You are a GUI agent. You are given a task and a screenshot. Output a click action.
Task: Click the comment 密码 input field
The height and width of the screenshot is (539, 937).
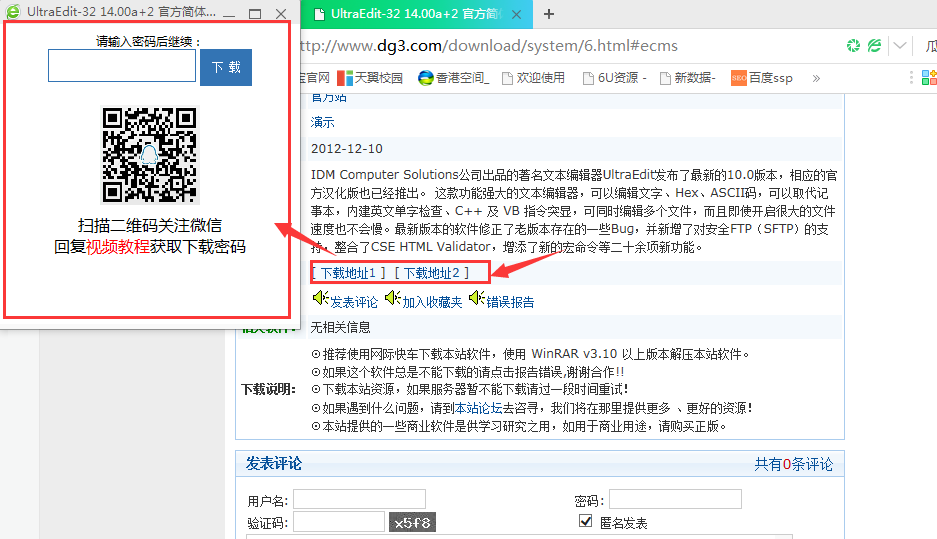(675, 499)
